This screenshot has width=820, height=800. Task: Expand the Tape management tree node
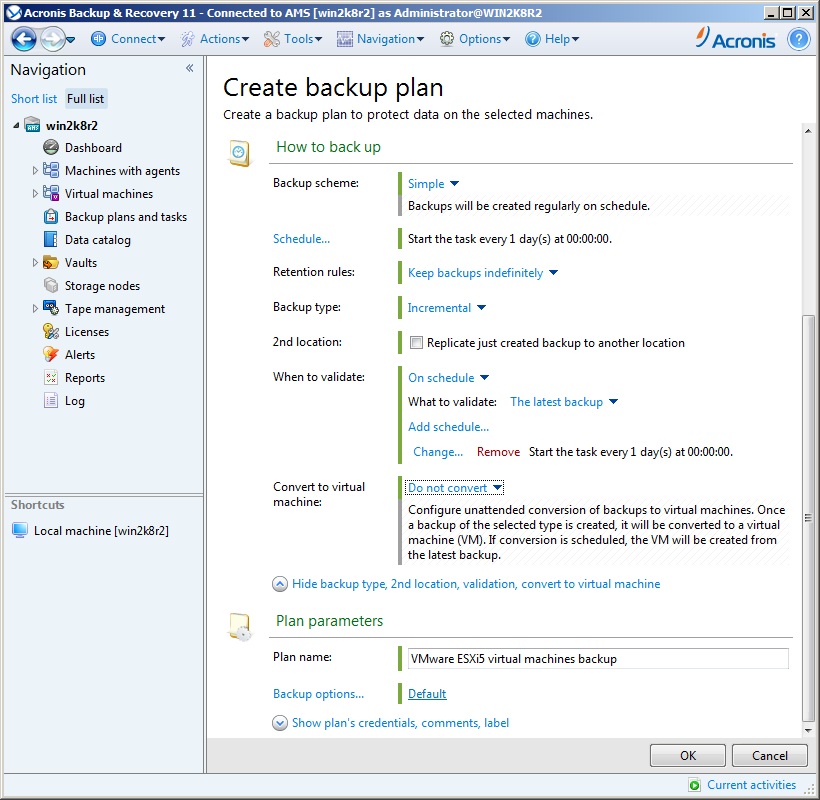click(x=35, y=308)
